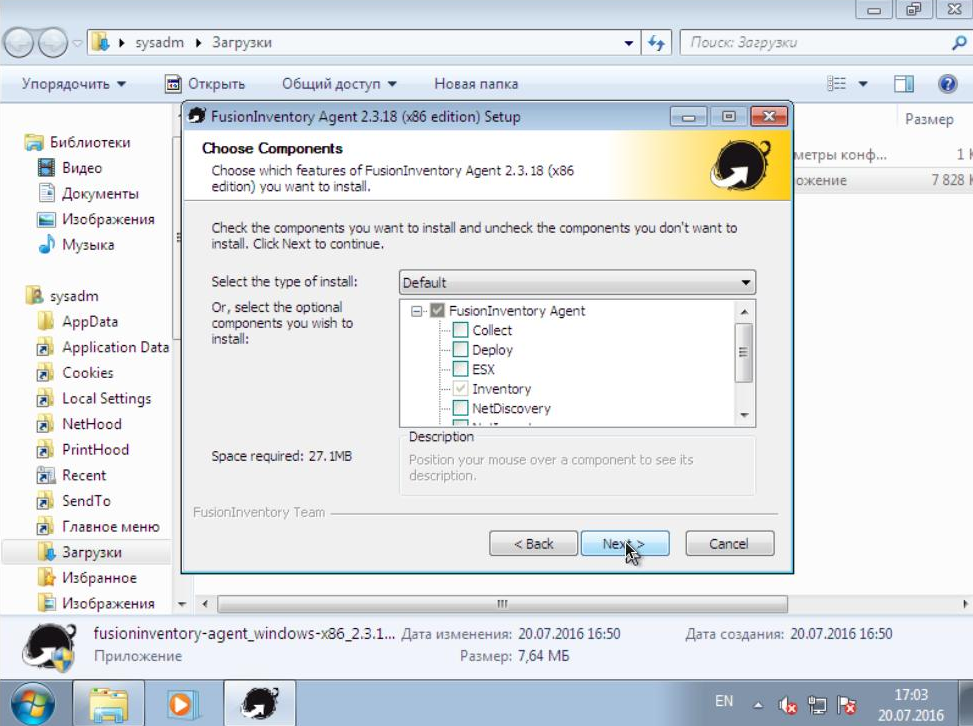Click the Next button in Setup

(x=625, y=544)
